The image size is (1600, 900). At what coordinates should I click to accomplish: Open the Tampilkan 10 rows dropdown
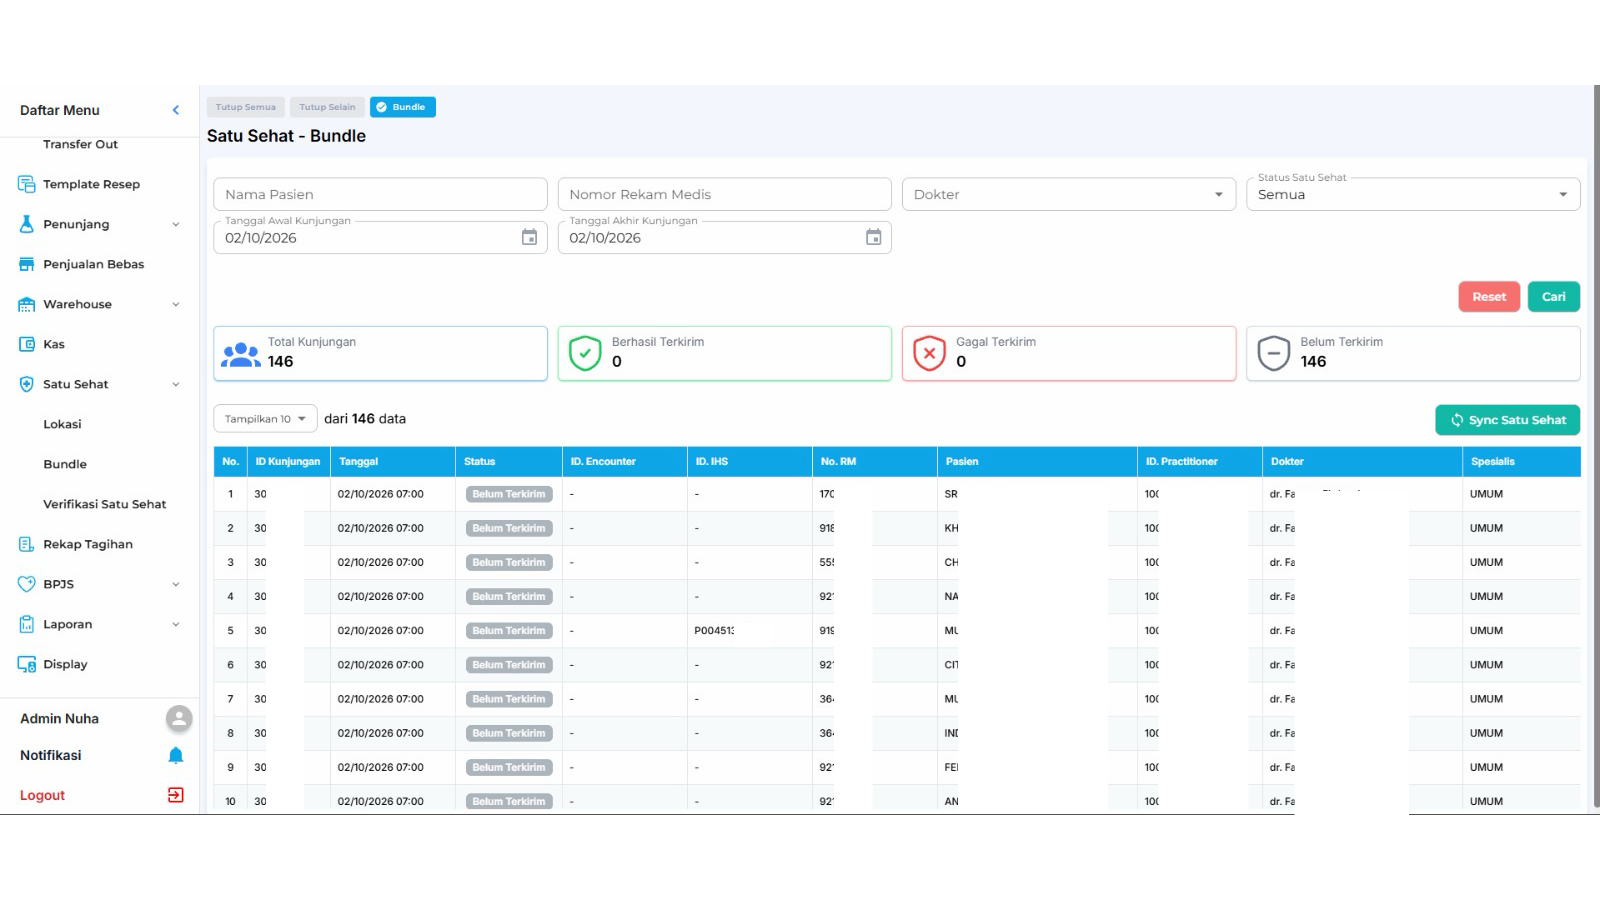coord(265,419)
